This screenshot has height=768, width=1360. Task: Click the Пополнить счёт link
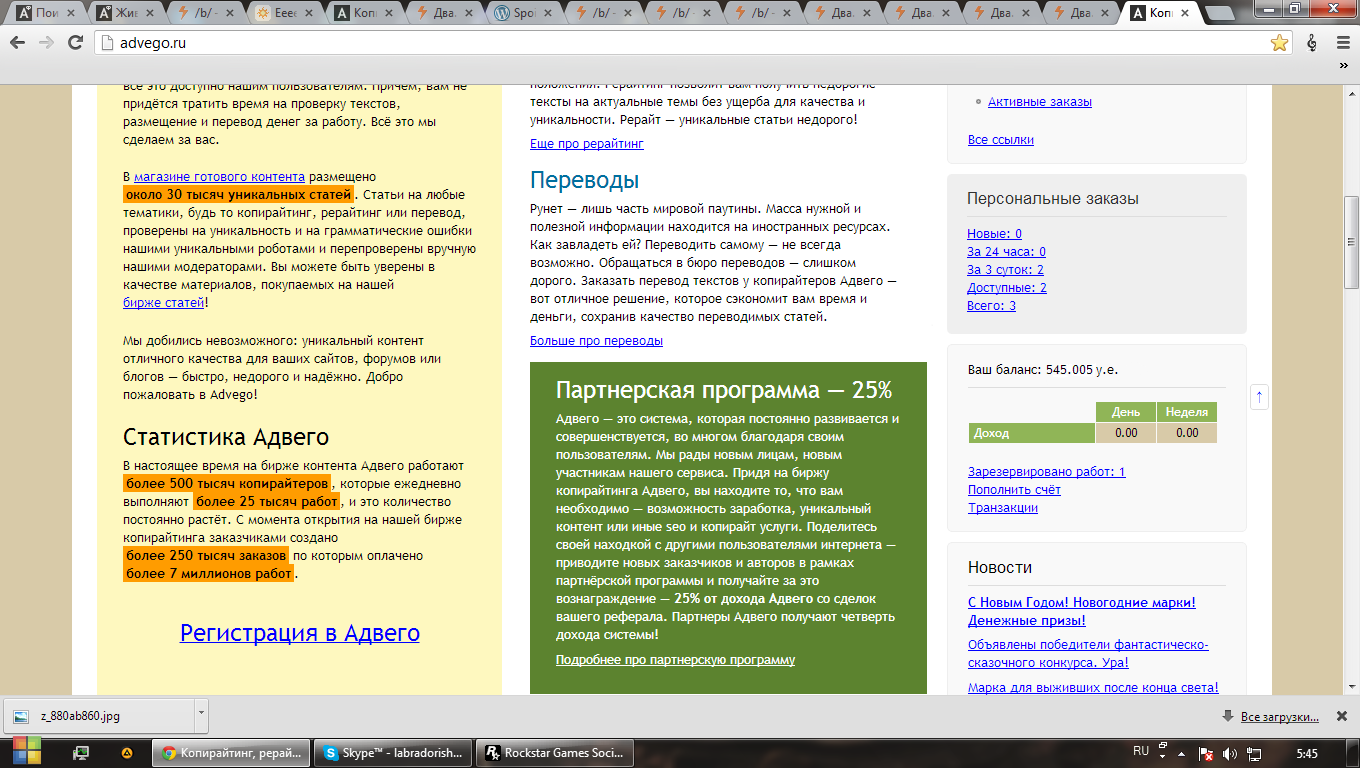coord(1014,490)
